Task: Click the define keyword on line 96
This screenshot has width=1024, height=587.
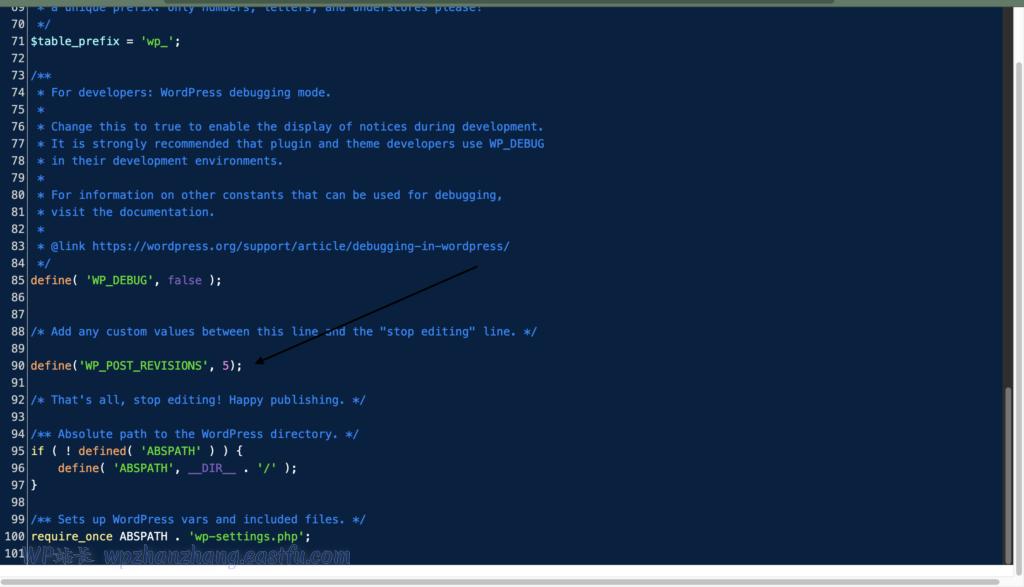Action: click(78, 468)
